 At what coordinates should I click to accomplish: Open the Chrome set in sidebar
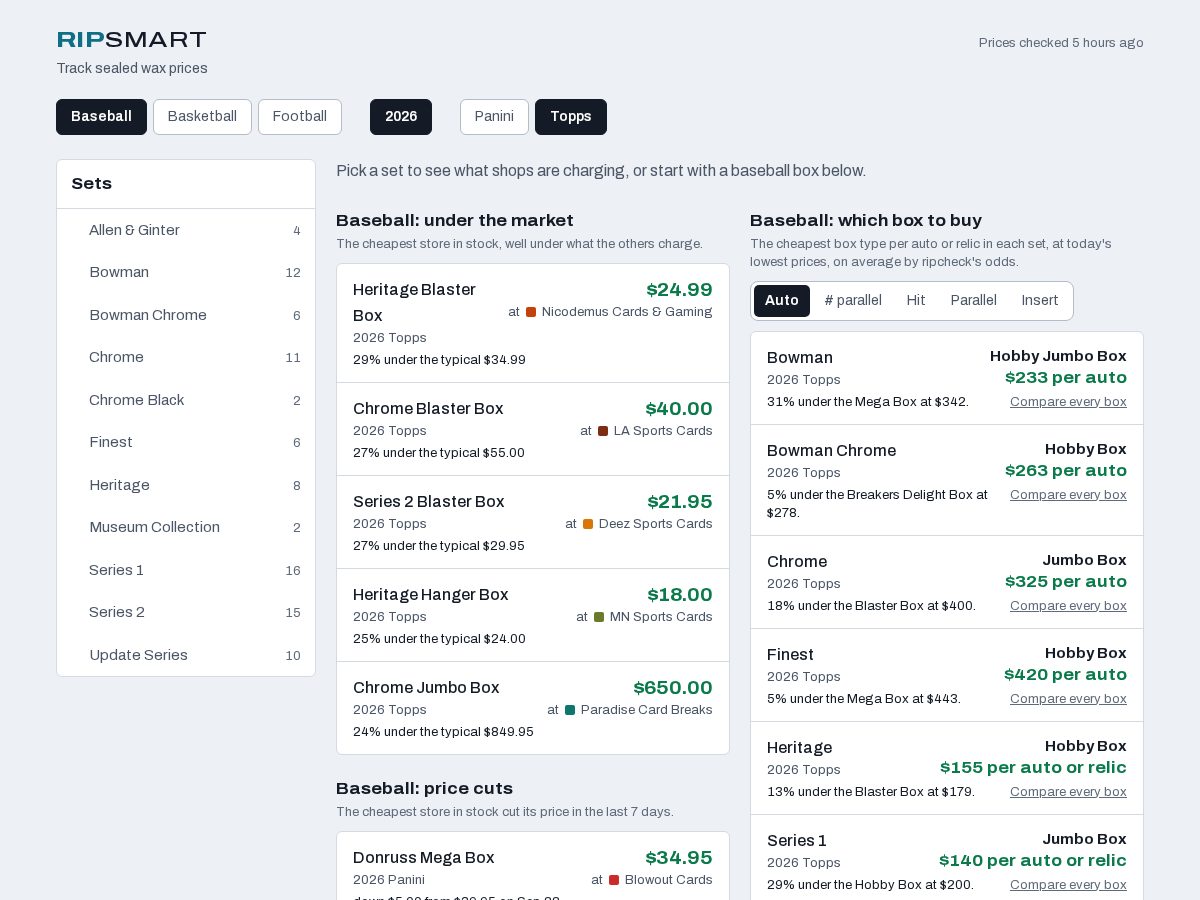(x=186, y=358)
